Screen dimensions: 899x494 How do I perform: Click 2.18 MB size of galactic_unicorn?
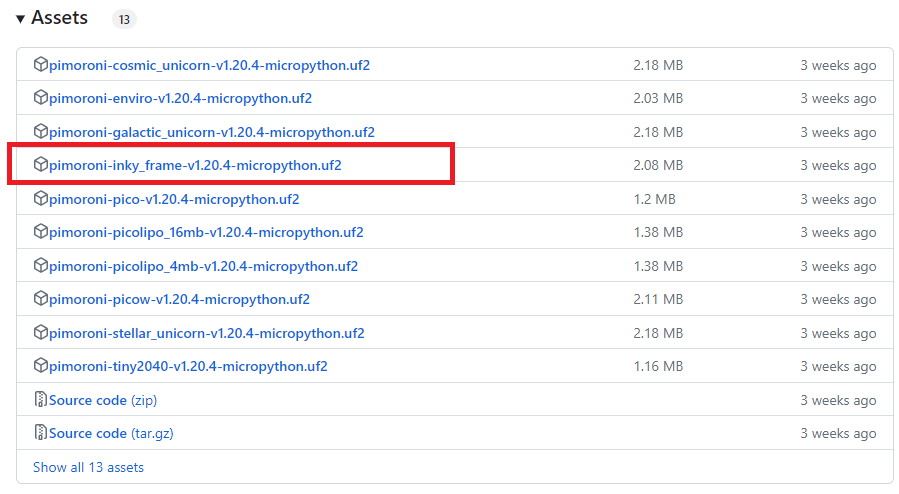pyautogui.click(x=658, y=132)
